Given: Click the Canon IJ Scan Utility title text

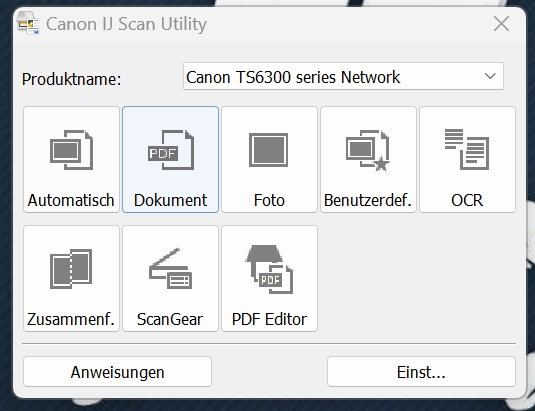Looking at the screenshot, I should tap(126, 24).
